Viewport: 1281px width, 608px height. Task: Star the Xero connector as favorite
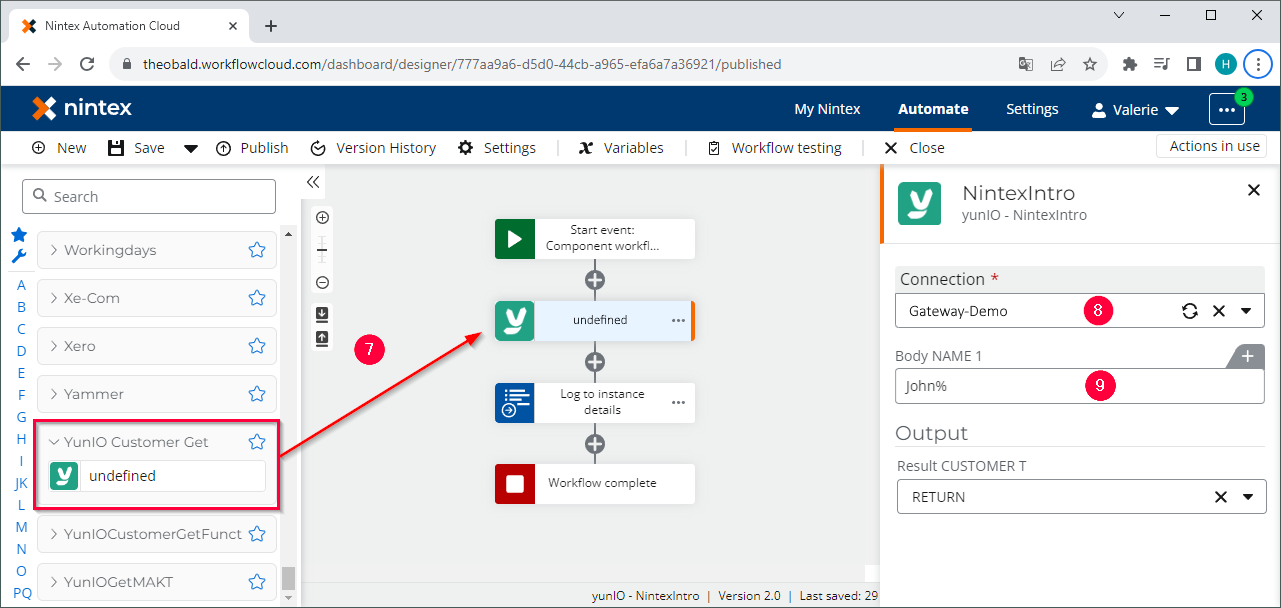coord(256,345)
